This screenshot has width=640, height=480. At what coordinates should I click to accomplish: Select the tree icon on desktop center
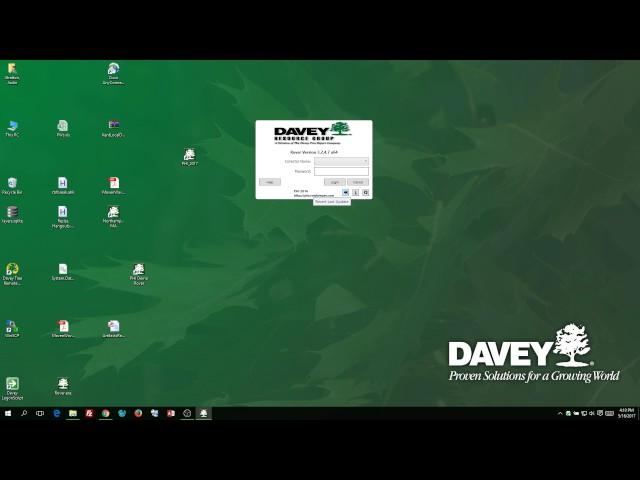189,156
